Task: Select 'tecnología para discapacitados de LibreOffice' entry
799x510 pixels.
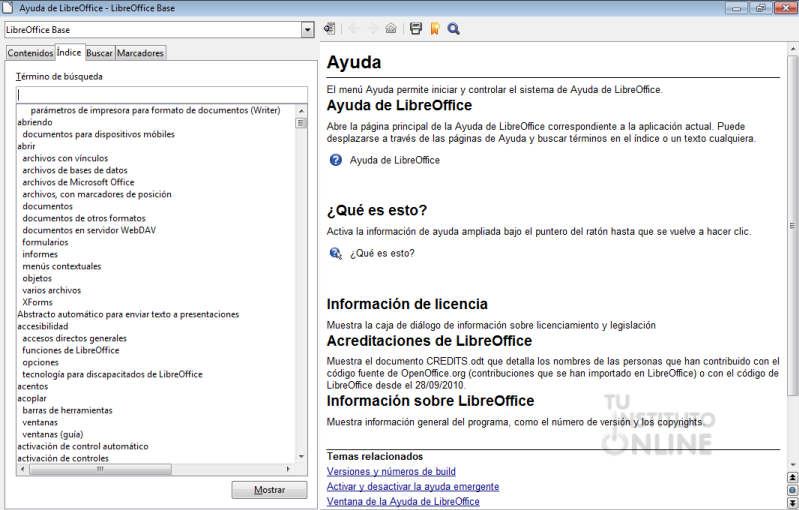Action: pos(112,374)
